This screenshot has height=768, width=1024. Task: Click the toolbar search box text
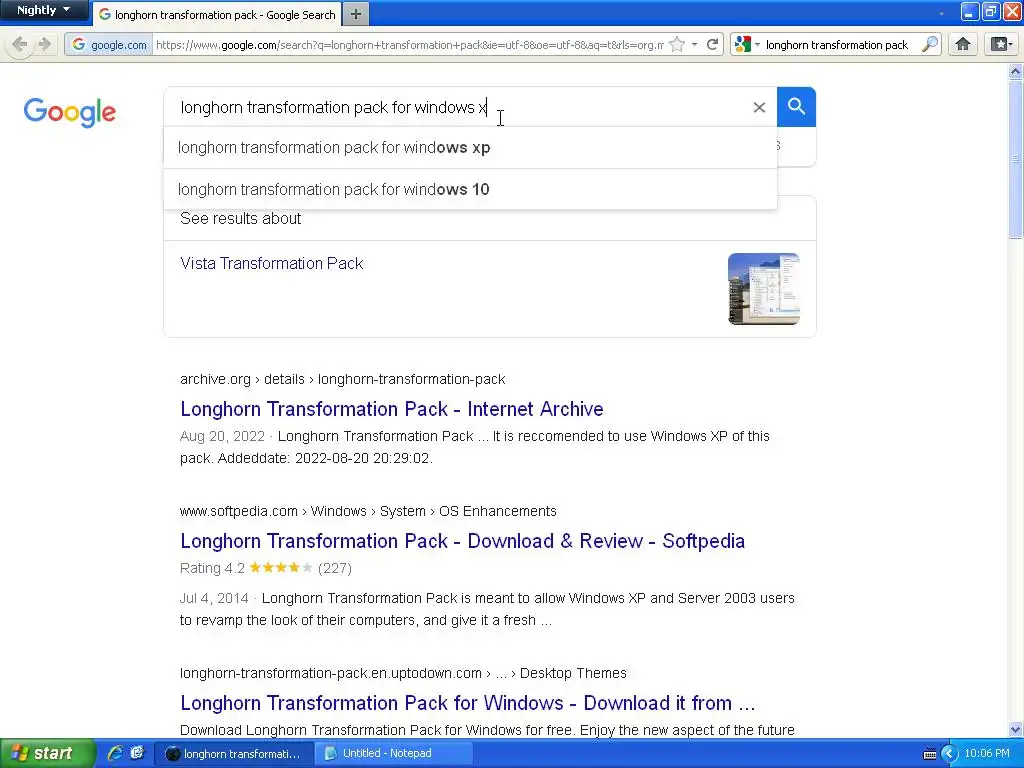click(x=837, y=44)
